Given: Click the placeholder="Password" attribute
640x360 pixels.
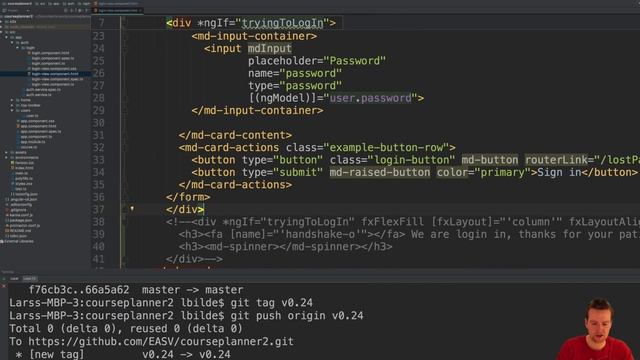Looking at the screenshot, I should 317,61.
